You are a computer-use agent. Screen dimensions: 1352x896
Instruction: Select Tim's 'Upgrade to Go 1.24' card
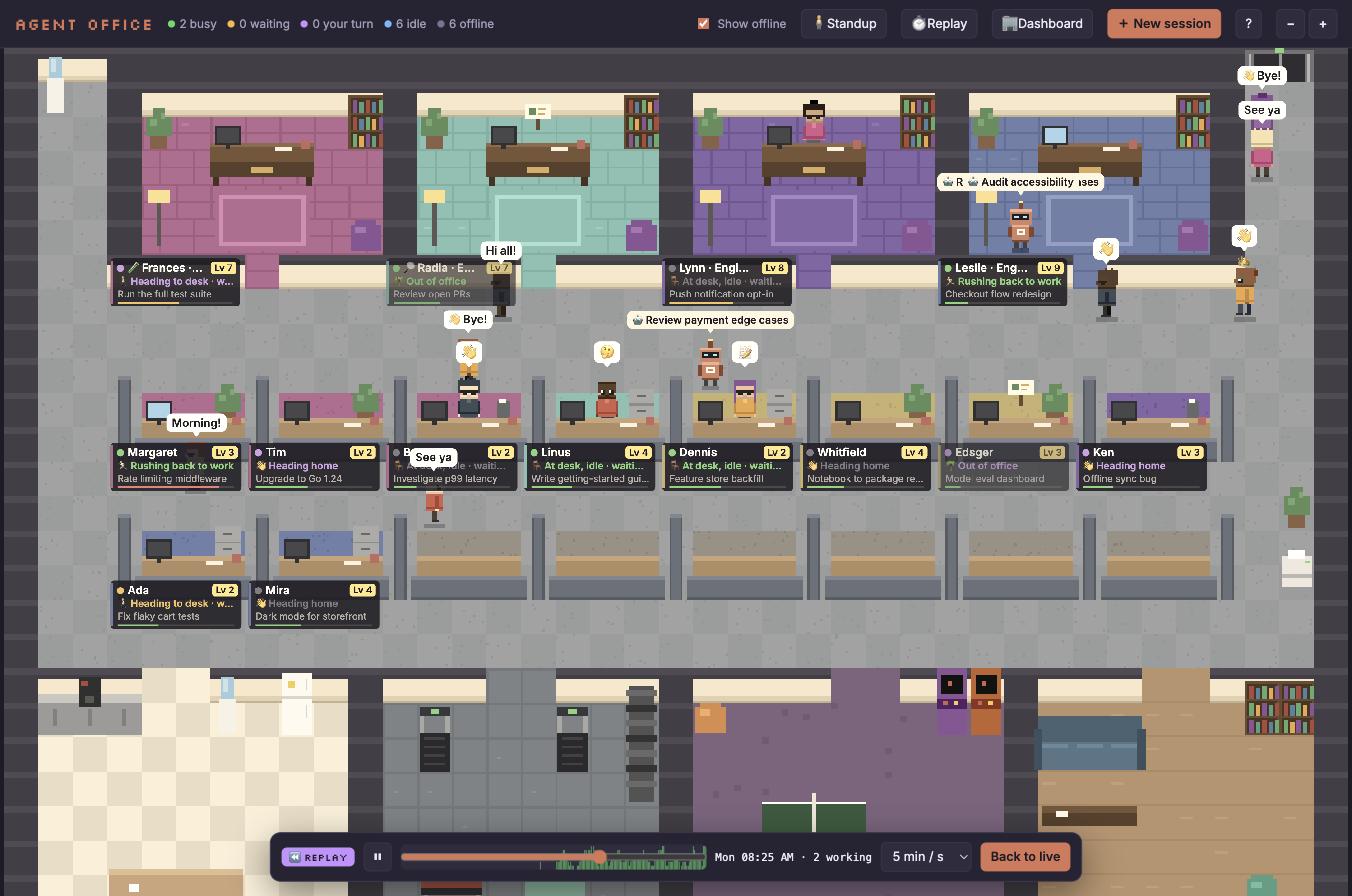(313, 466)
